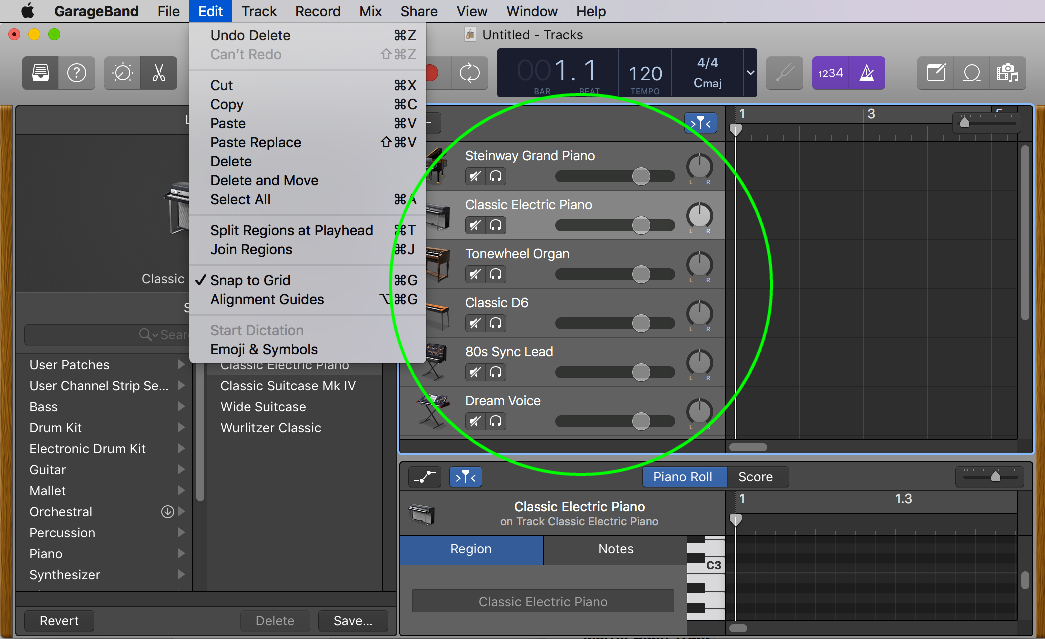Solo the Classic Electric Piano track
This screenshot has width=1045, height=639.
pyautogui.click(x=495, y=225)
